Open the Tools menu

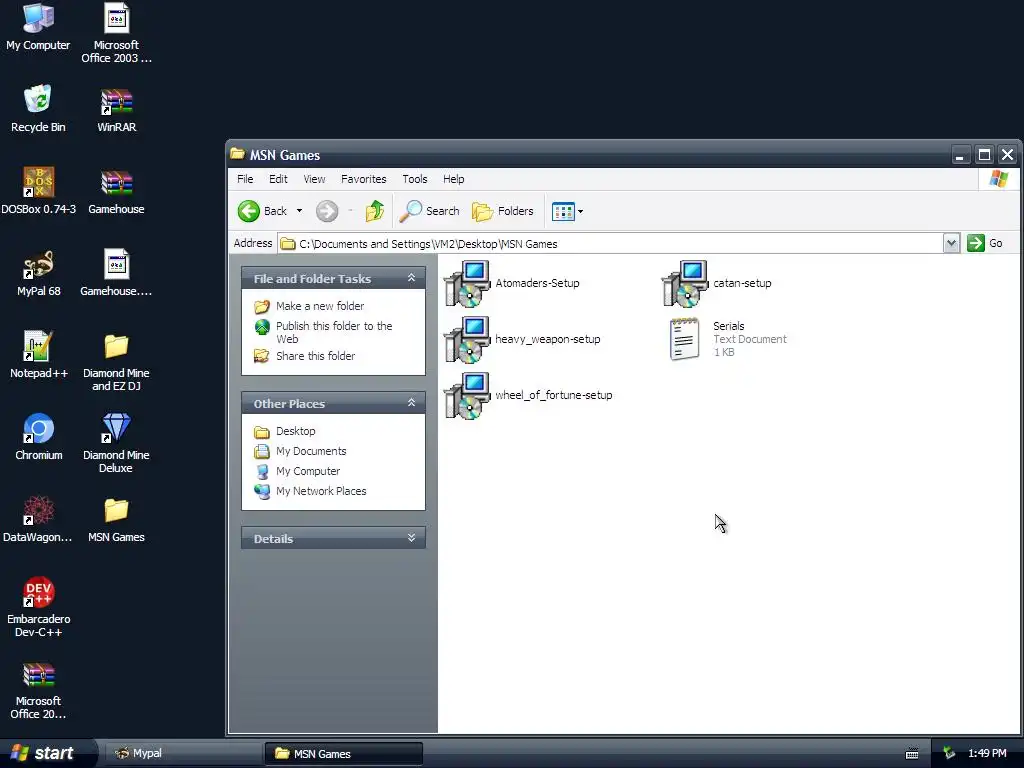coord(415,179)
